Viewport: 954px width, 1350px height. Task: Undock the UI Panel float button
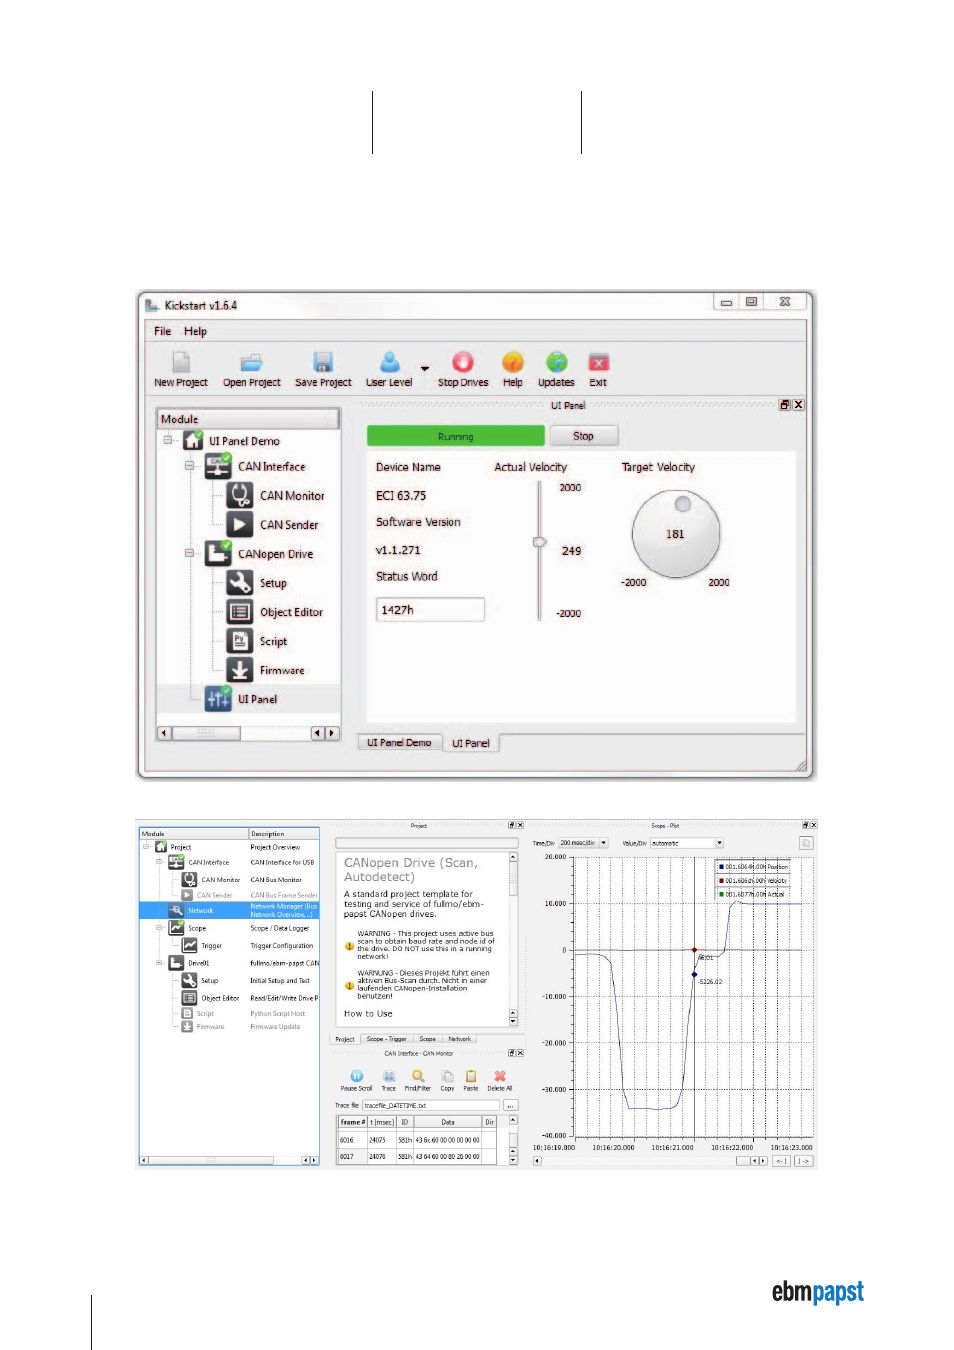click(x=785, y=405)
